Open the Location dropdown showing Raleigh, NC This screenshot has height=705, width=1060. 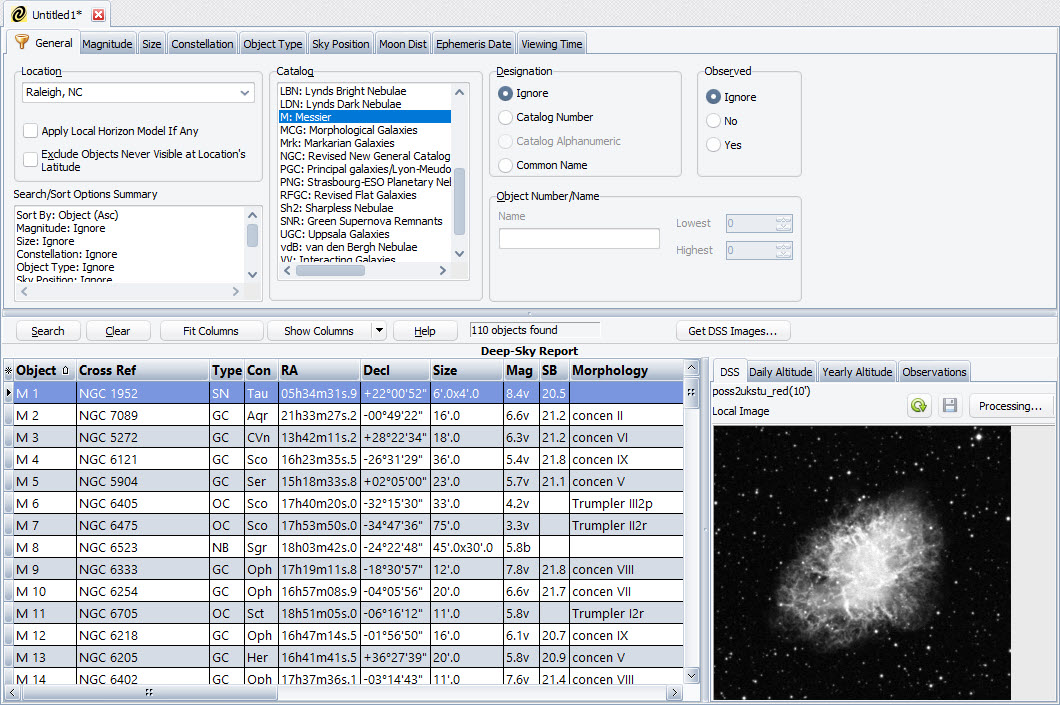tap(245, 93)
